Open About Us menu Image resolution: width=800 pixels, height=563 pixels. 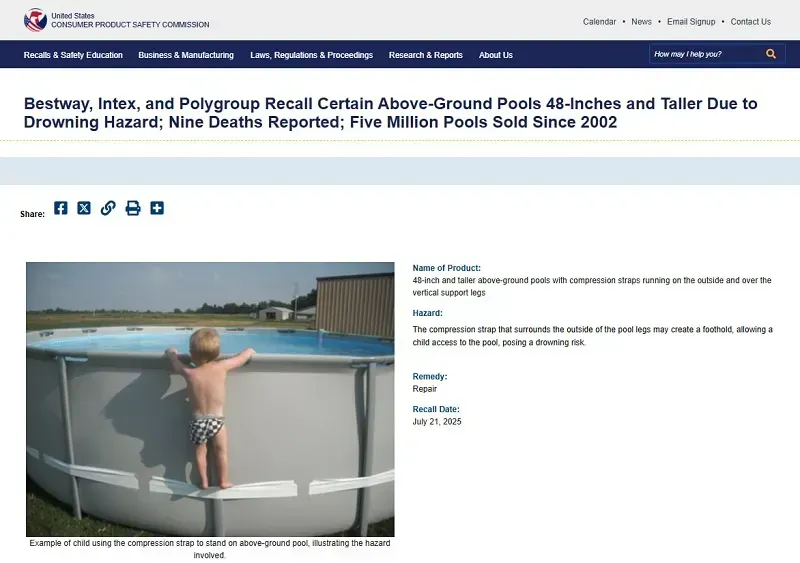pyautogui.click(x=496, y=55)
